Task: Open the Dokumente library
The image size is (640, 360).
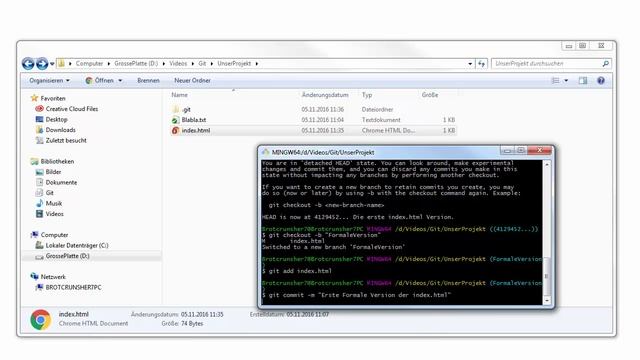Action: [x=61, y=182]
